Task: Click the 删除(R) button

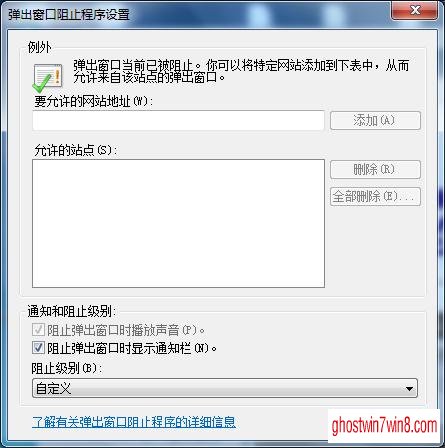Action: point(375,170)
